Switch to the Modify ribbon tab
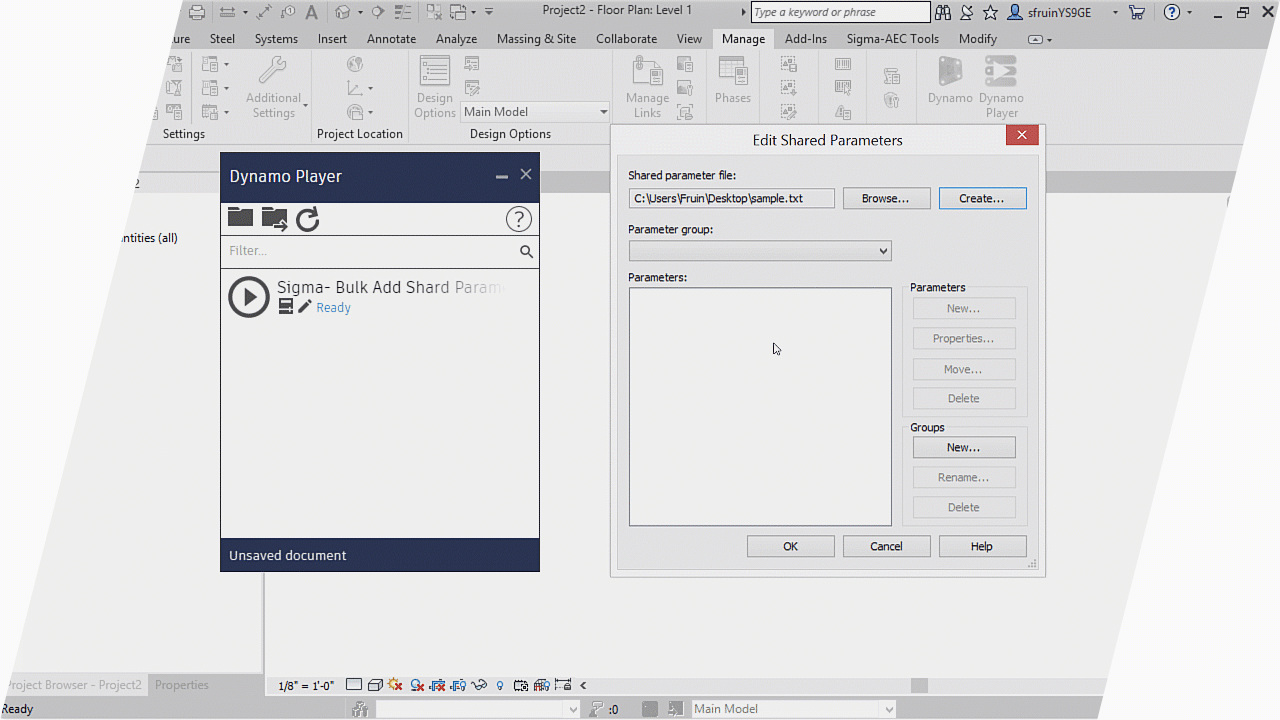Viewport: 1280px width, 720px height. (977, 39)
